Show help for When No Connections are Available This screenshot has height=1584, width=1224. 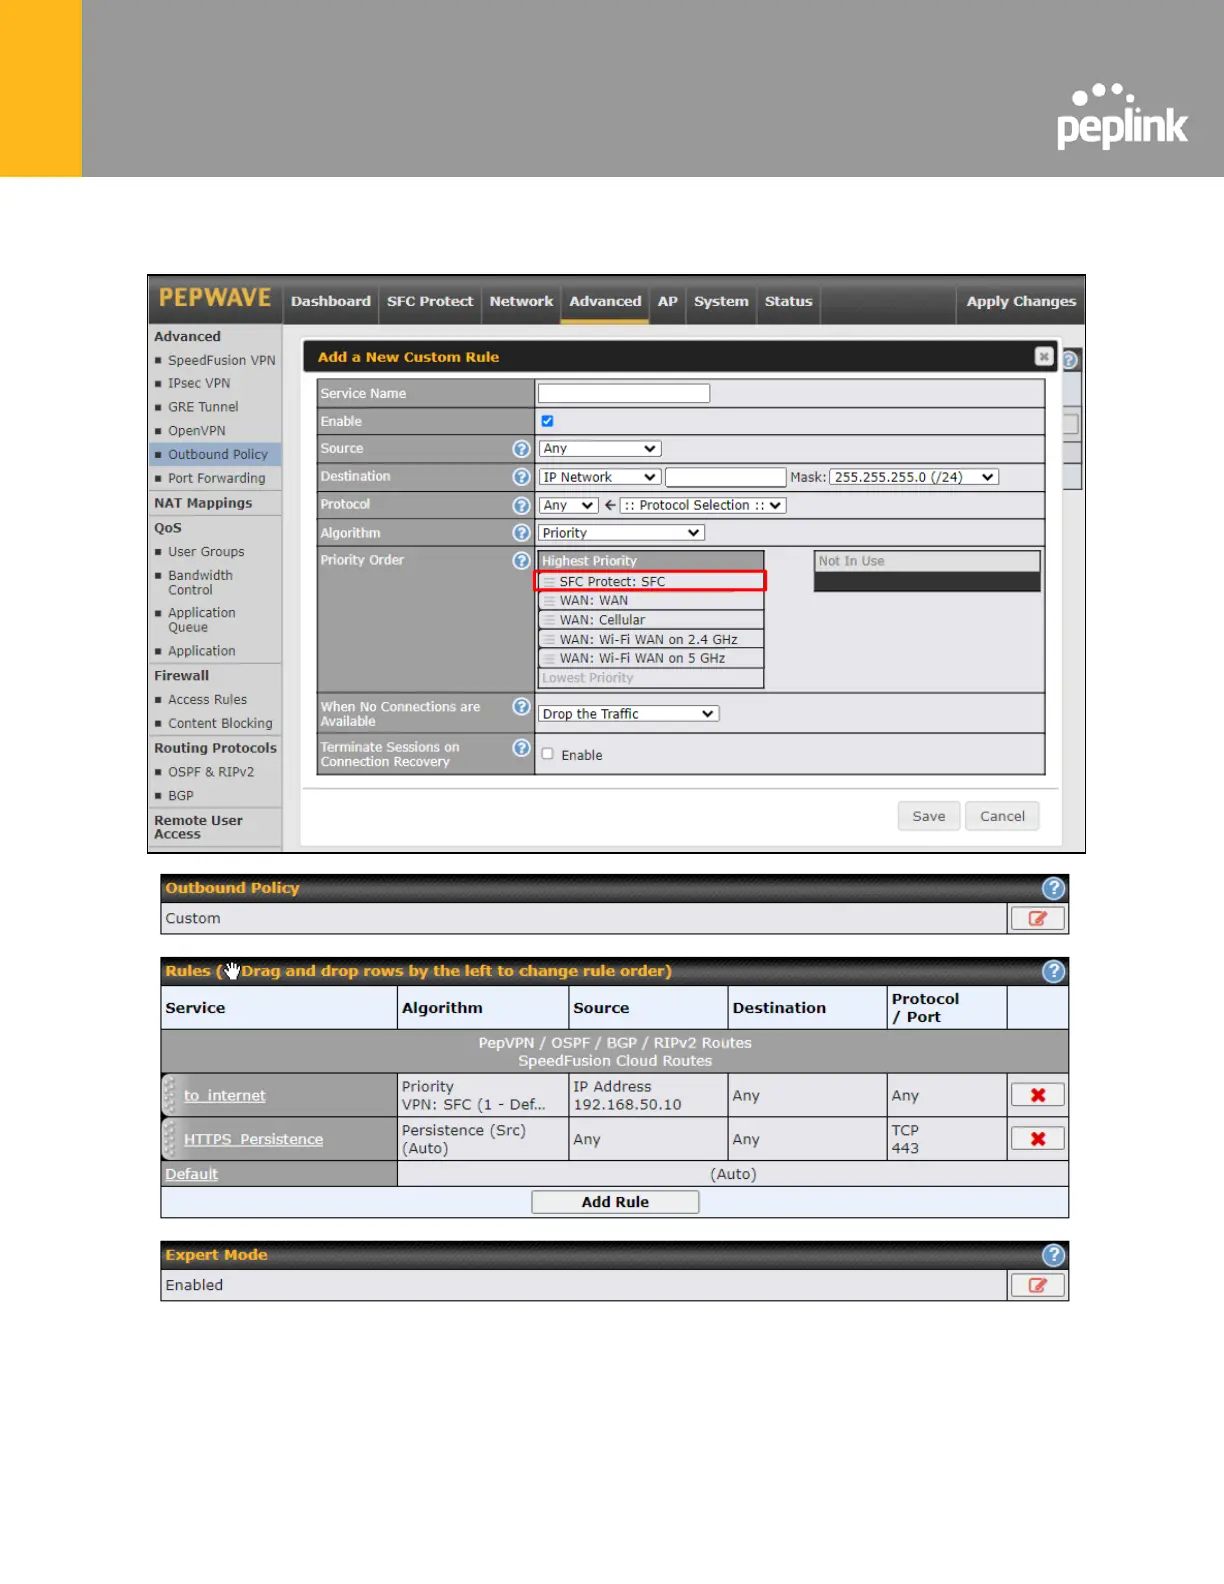pos(521,707)
